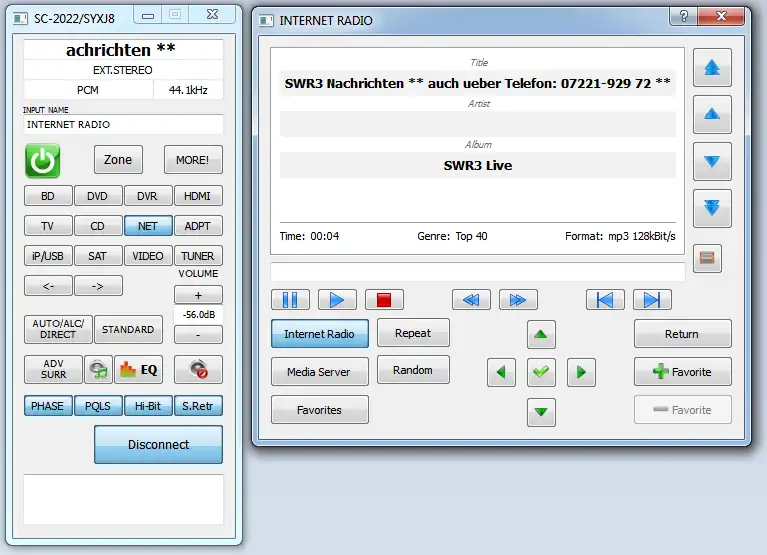The width and height of the screenshot is (767, 555).
Task: Click the help question mark button
Action: click(683, 16)
